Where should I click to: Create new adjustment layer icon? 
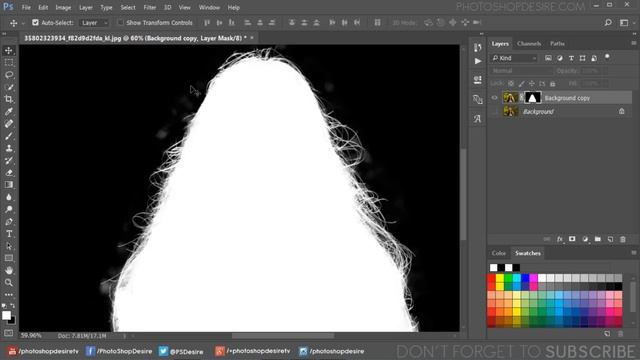585,239
